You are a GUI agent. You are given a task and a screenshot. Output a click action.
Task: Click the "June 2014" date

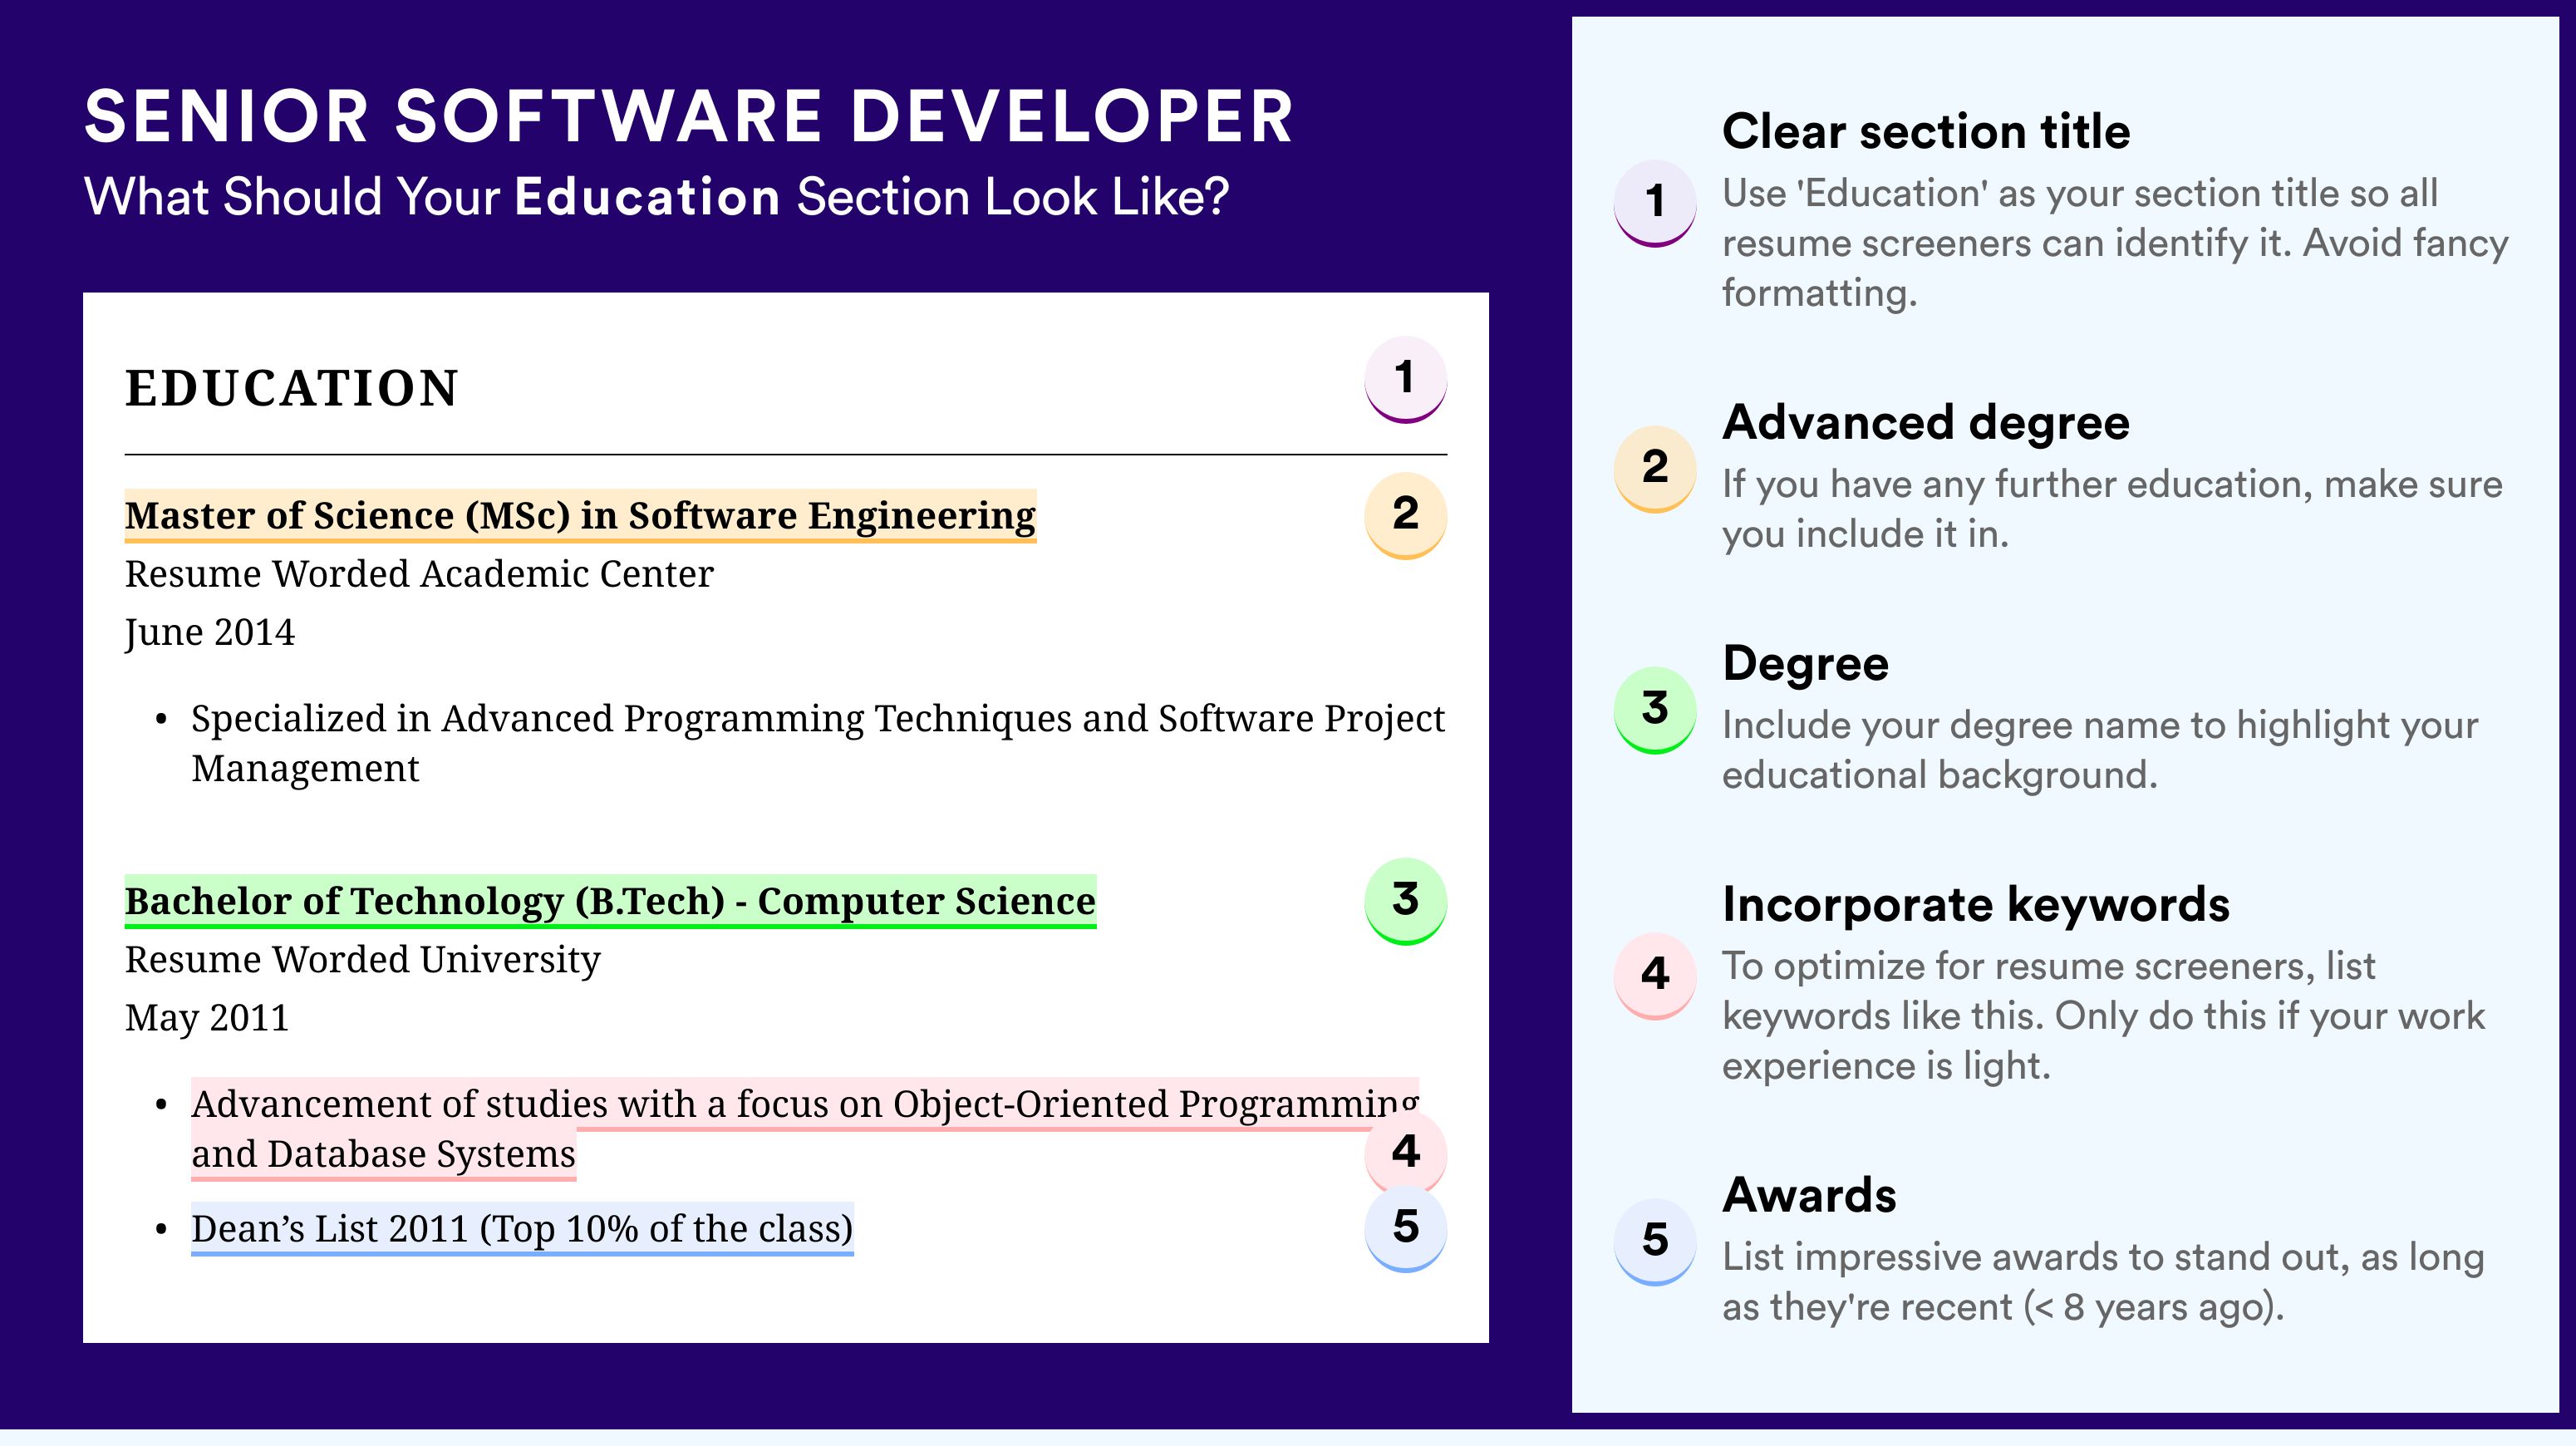tap(209, 633)
